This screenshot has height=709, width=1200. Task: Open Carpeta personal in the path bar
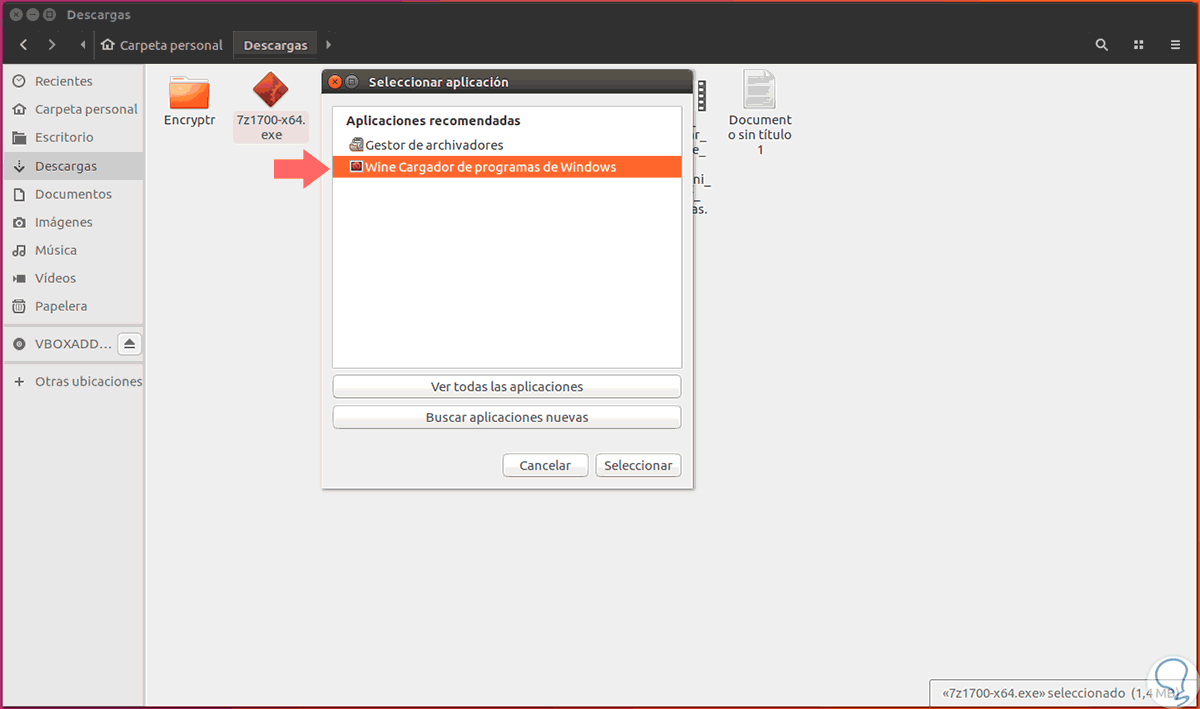tap(163, 45)
